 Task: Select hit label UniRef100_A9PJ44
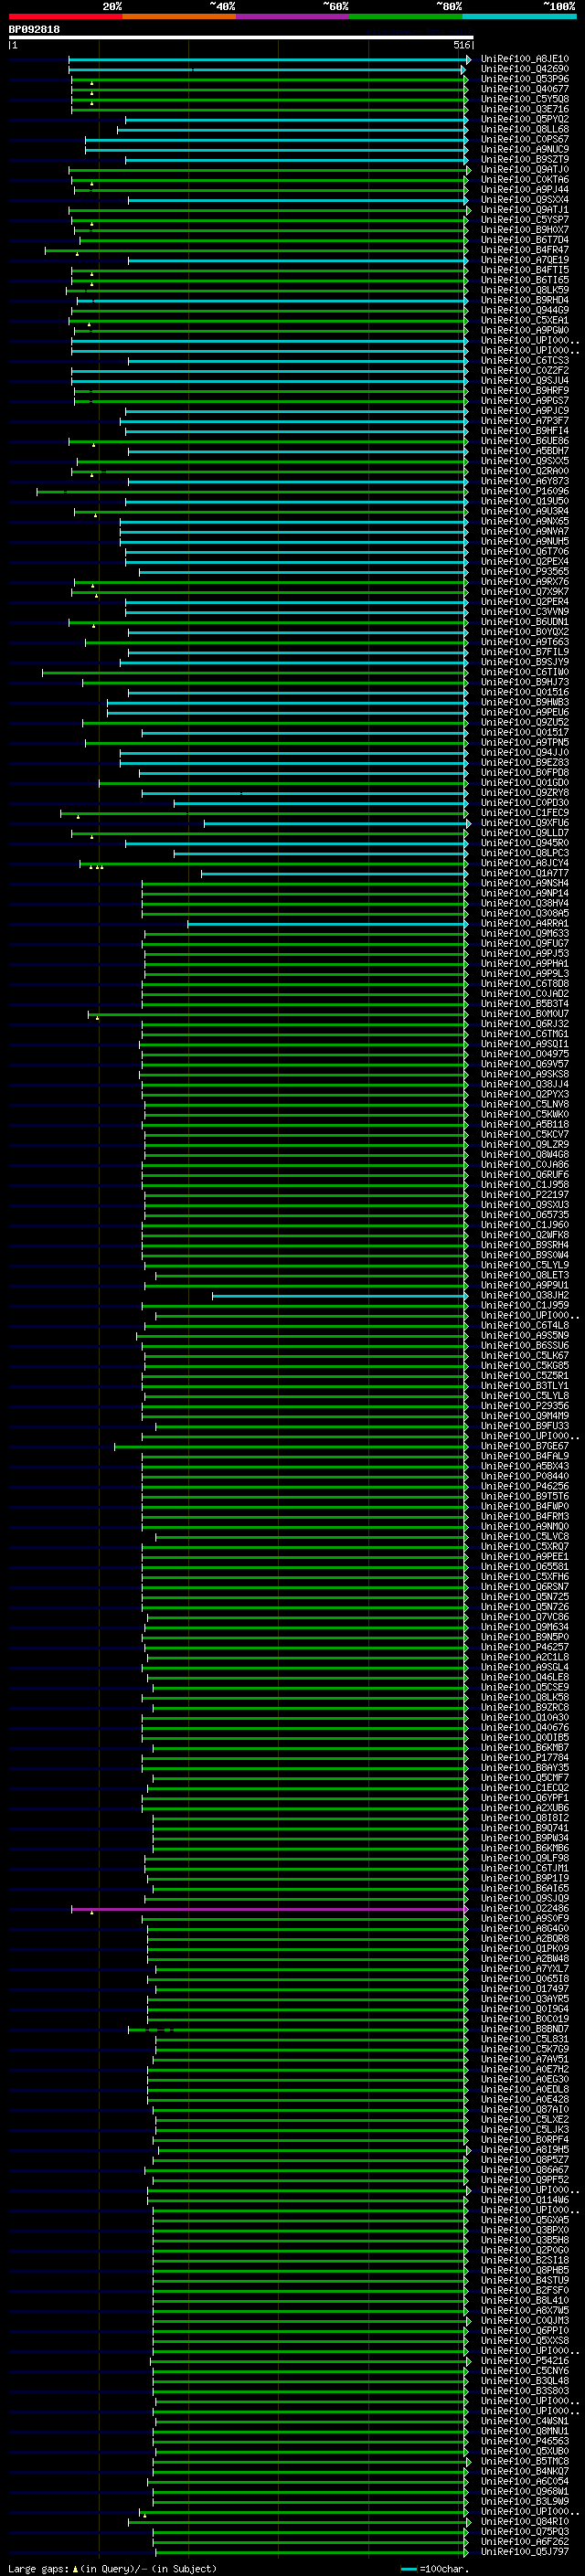(525, 189)
